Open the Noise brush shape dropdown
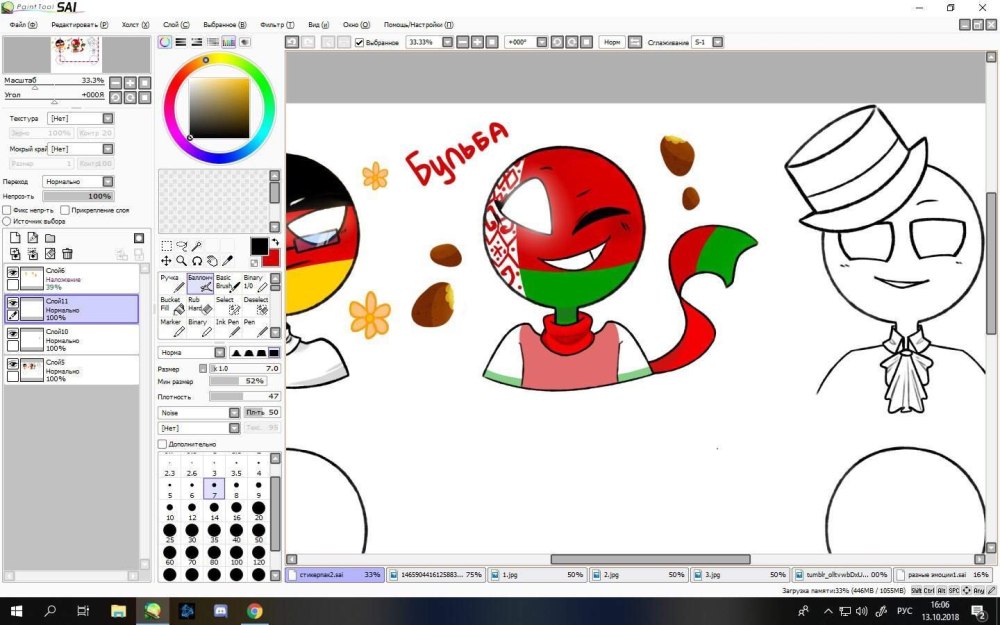 pos(234,413)
